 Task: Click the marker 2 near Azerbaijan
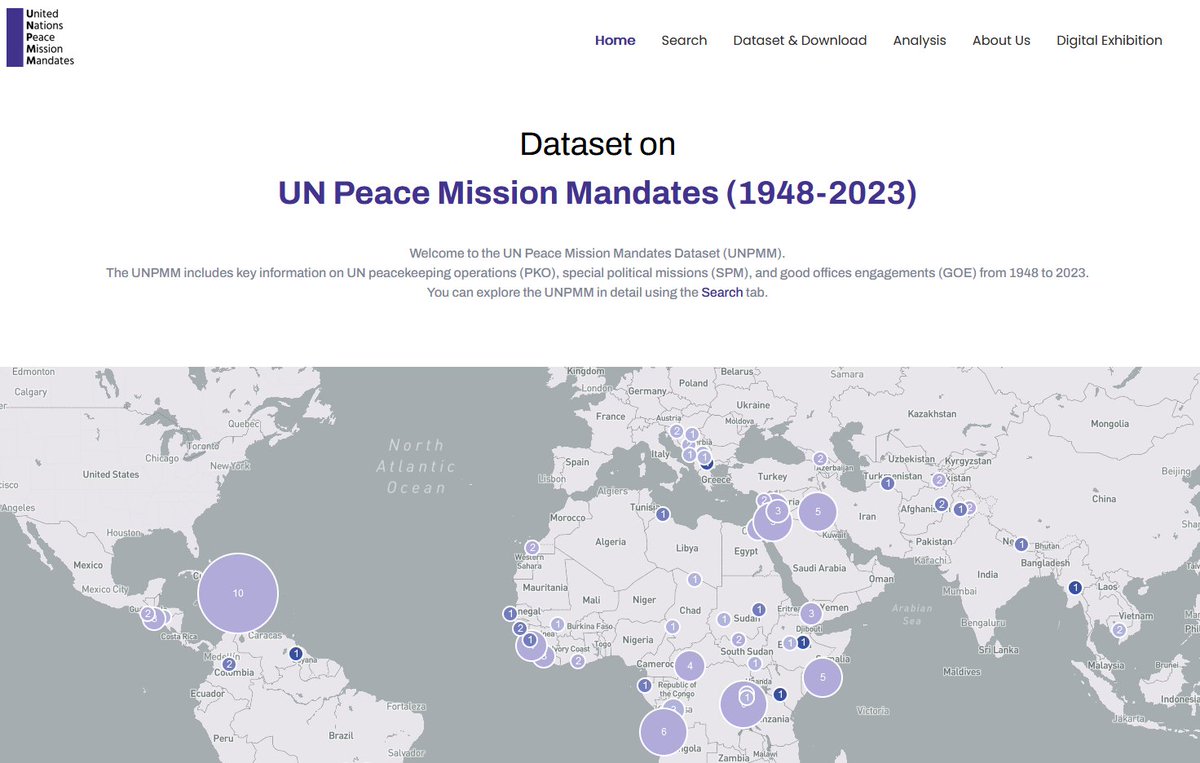pyautogui.click(x=820, y=459)
